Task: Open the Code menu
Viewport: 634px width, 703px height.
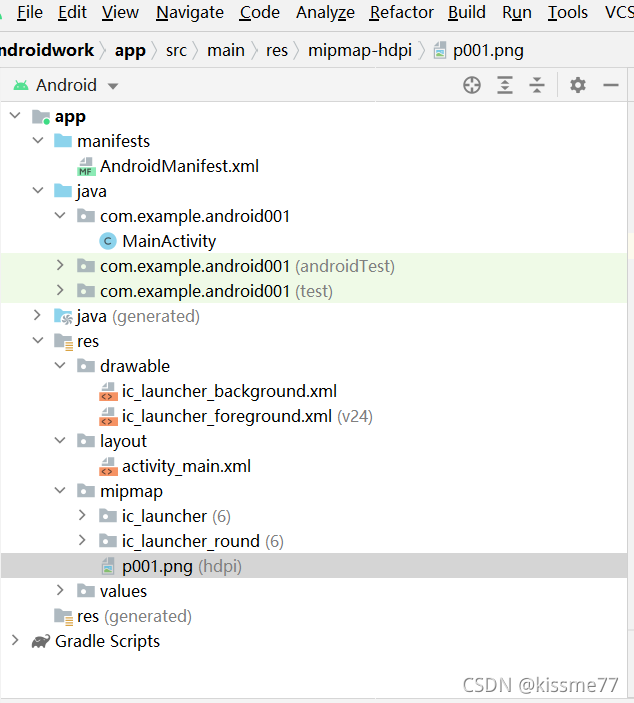Action: pyautogui.click(x=259, y=13)
